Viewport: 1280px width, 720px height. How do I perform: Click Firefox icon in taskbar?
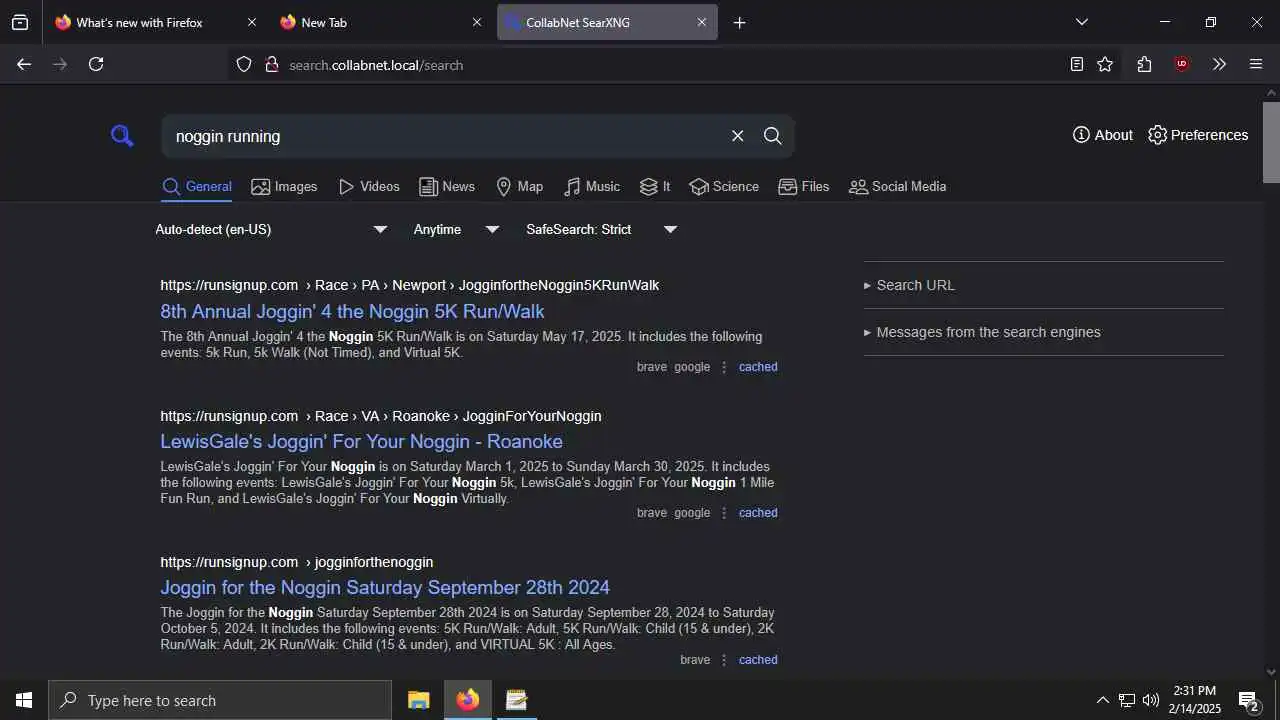click(x=468, y=700)
